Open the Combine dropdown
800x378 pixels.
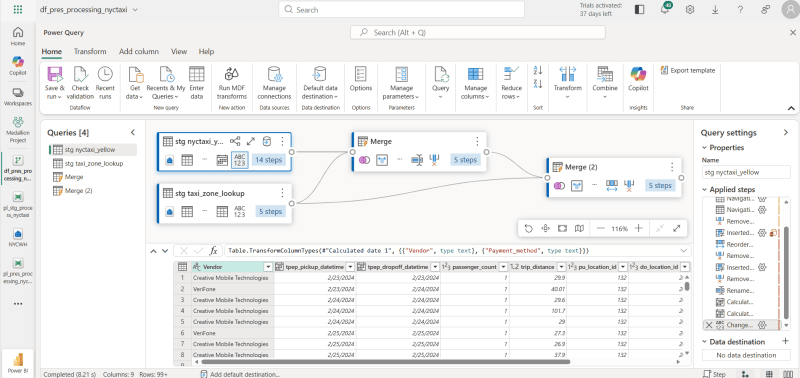pos(605,83)
